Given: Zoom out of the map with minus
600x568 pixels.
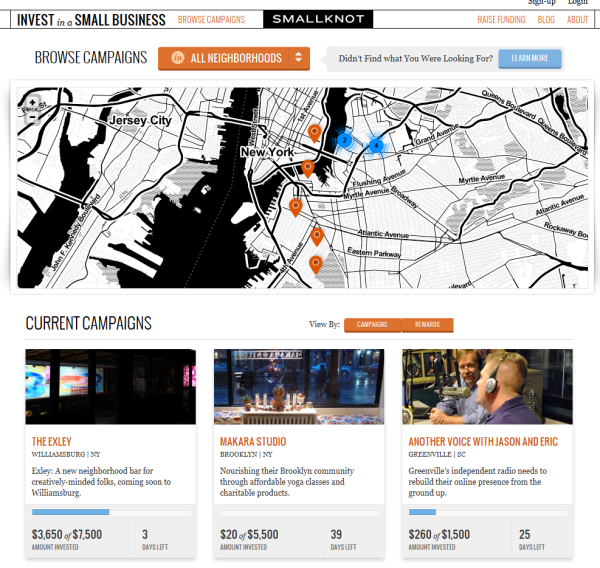Looking at the screenshot, I should pos(33,117).
